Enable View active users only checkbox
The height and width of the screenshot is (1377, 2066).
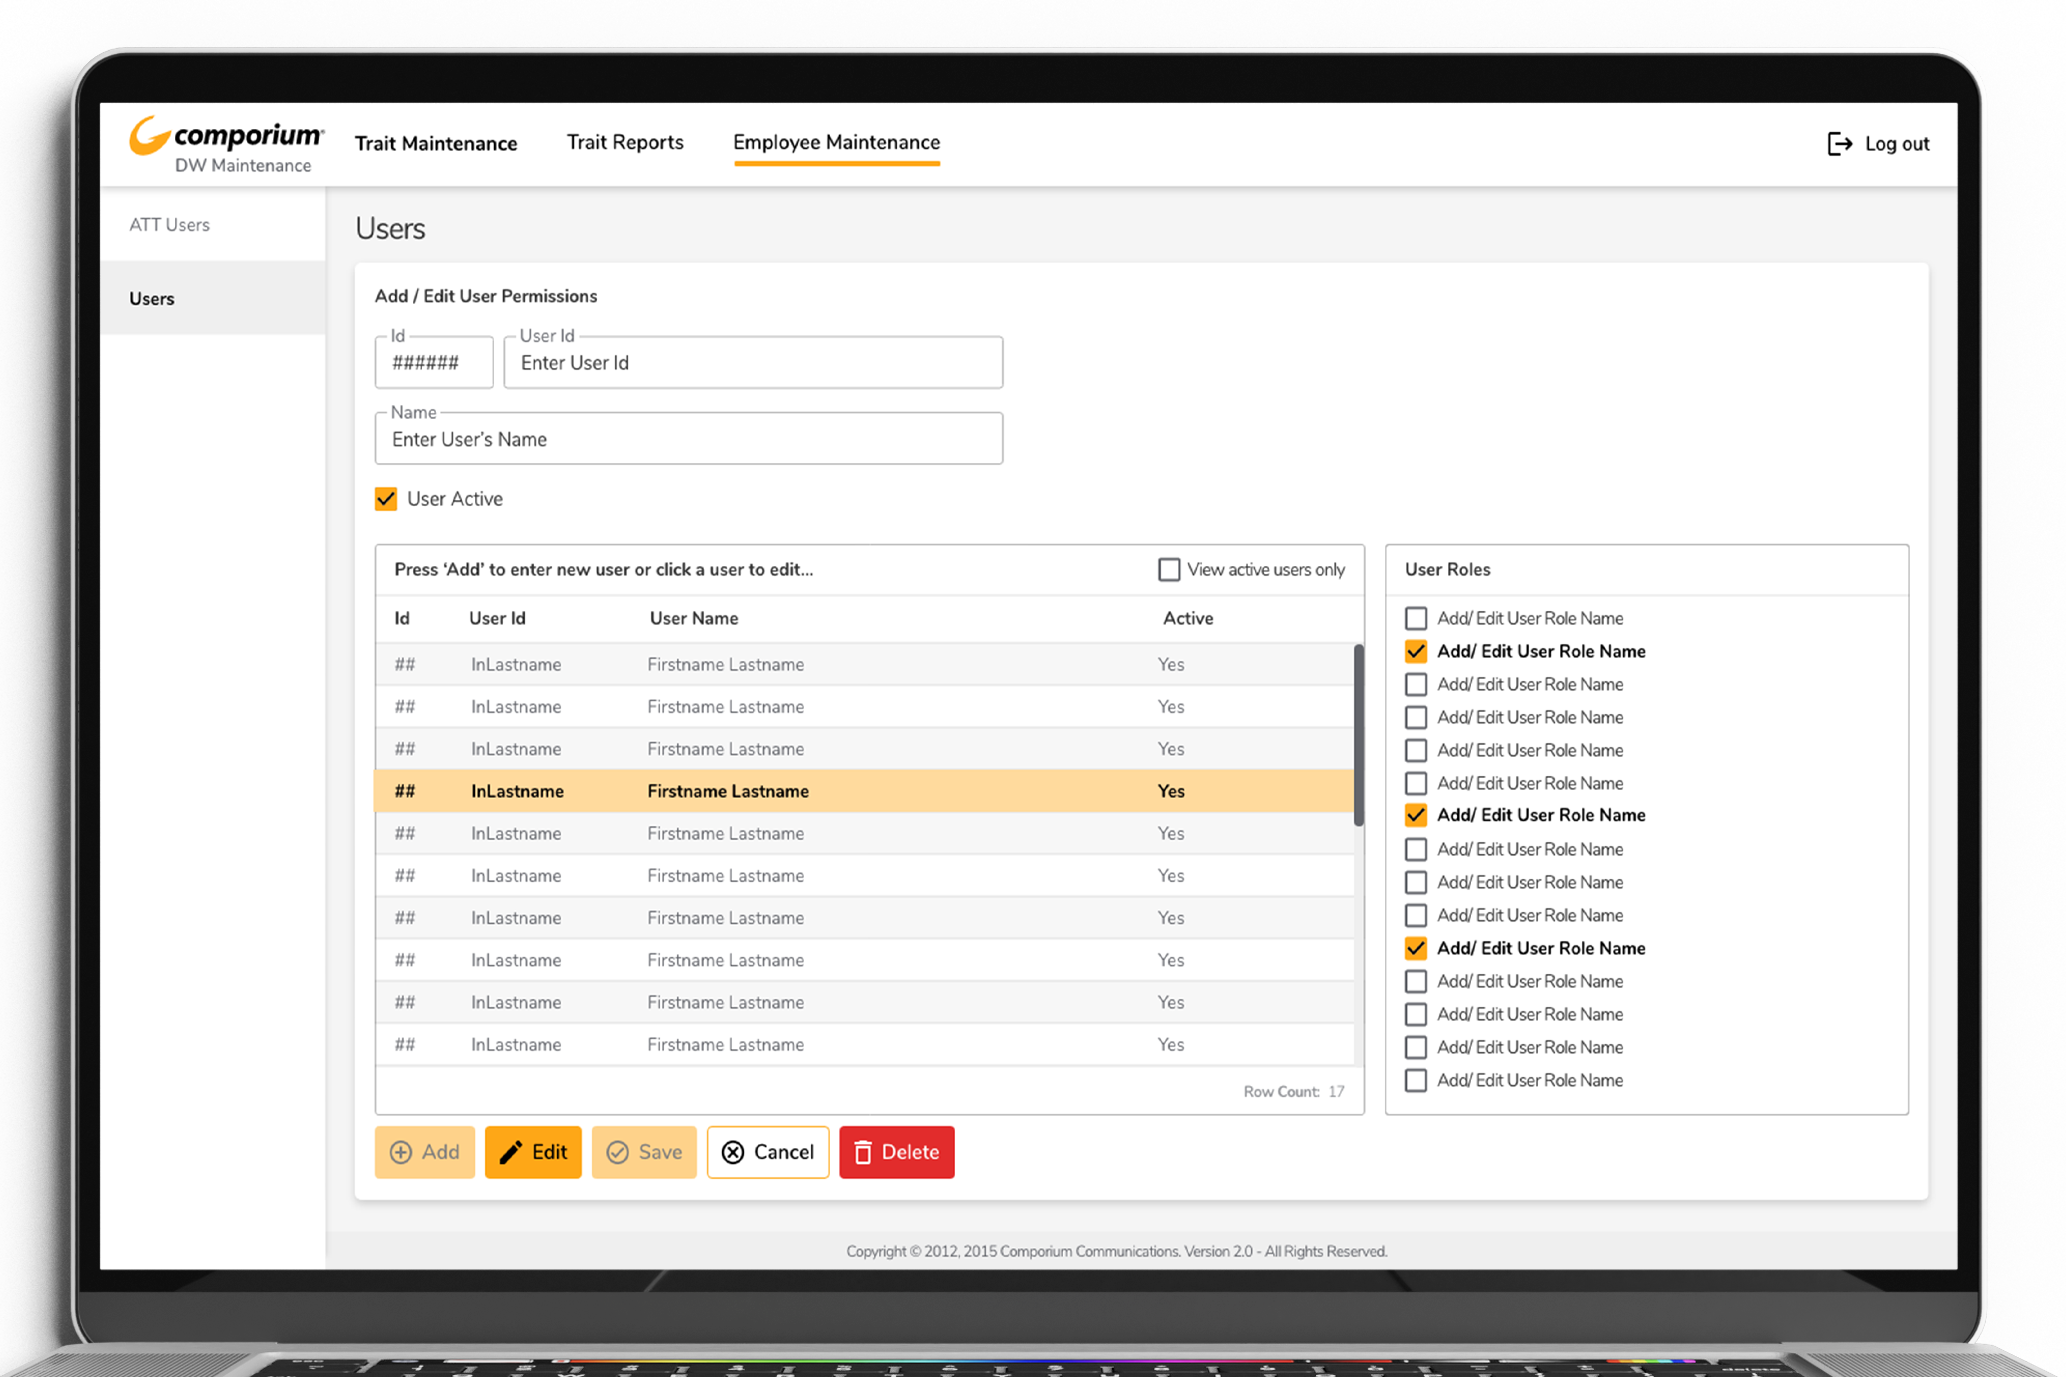(1169, 569)
